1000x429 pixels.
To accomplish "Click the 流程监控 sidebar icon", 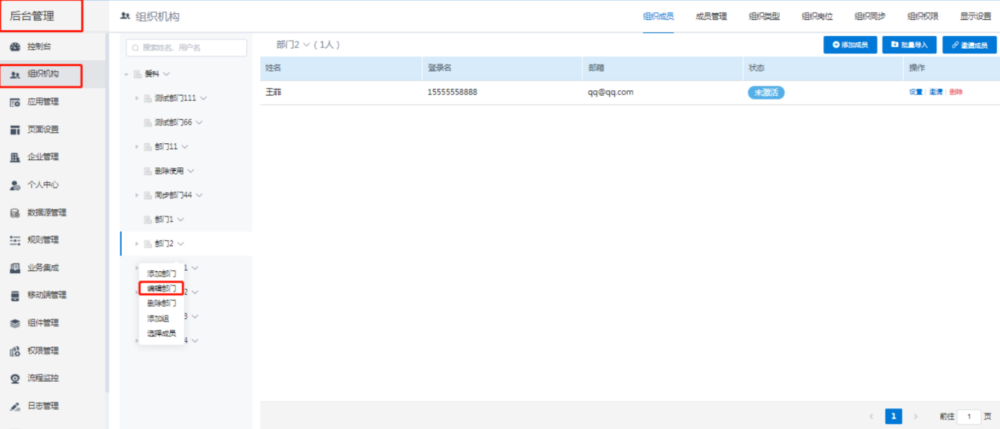I will tap(15, 379).
